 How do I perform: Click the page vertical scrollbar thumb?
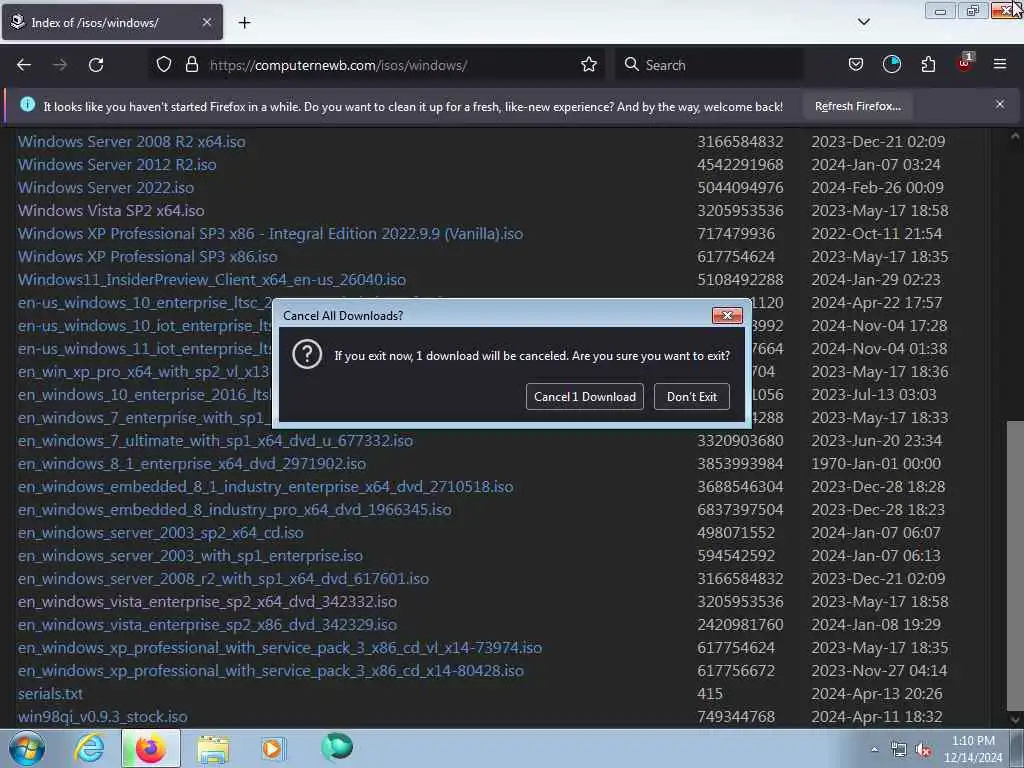(x=1015, y=564)
